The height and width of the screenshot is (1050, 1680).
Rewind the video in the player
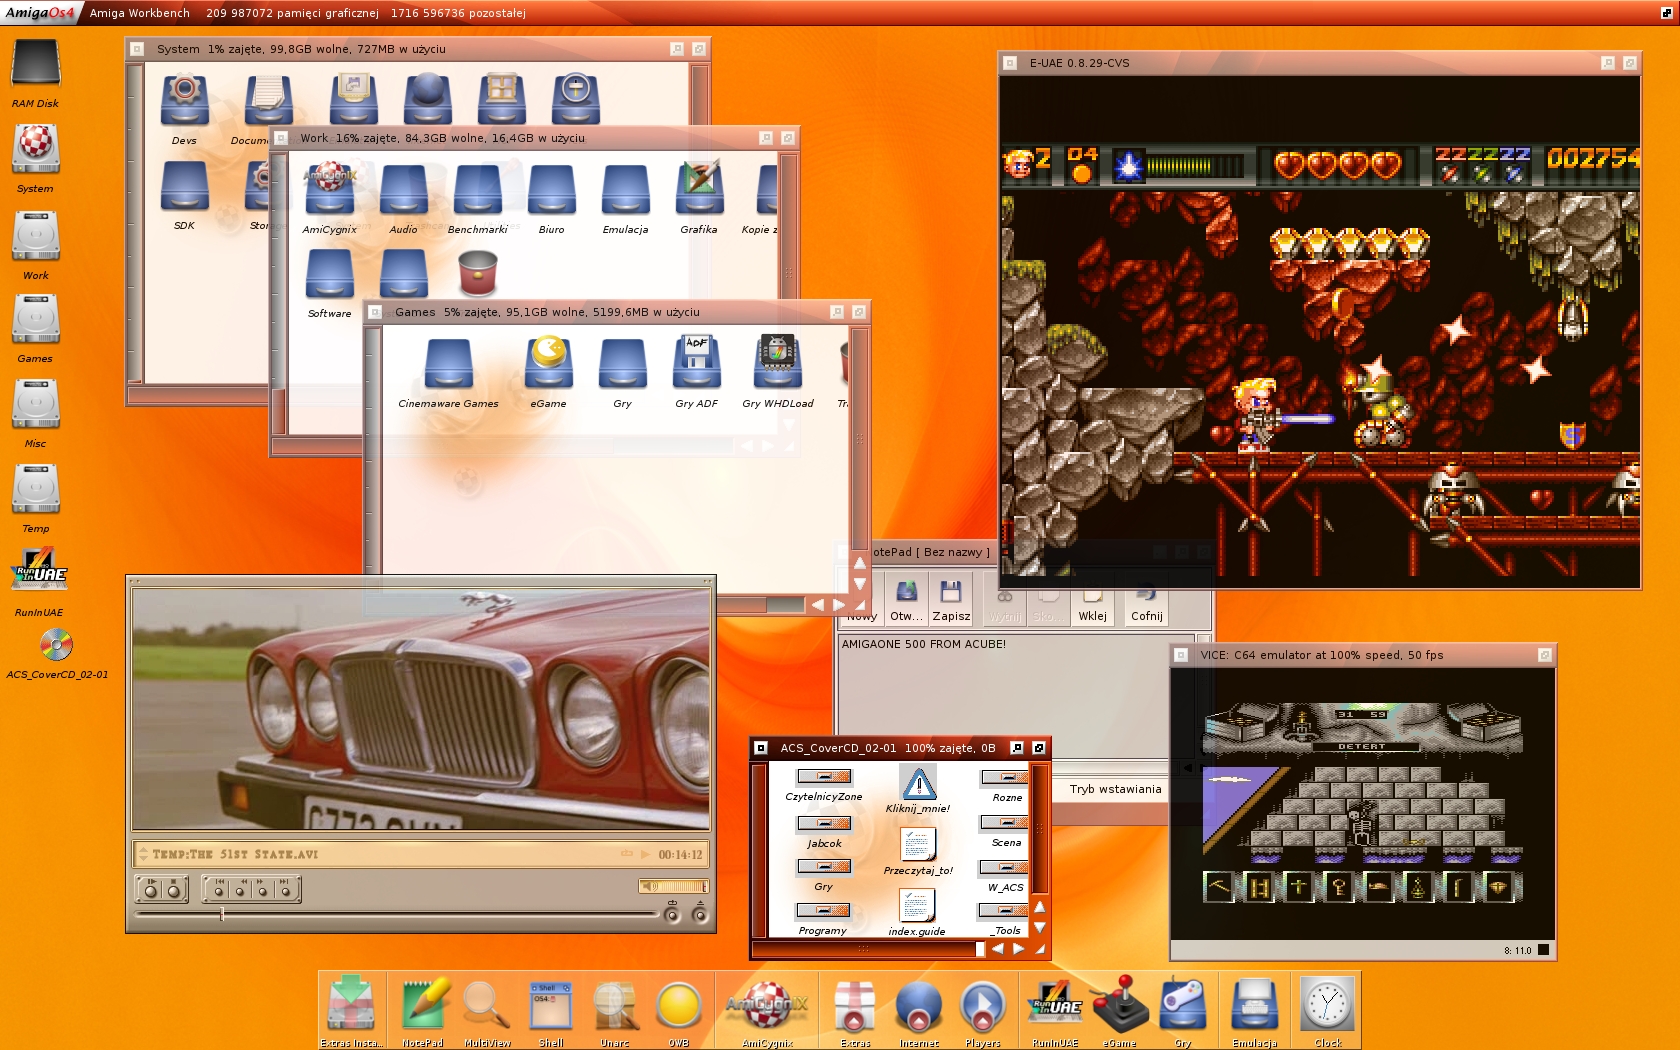241,889
